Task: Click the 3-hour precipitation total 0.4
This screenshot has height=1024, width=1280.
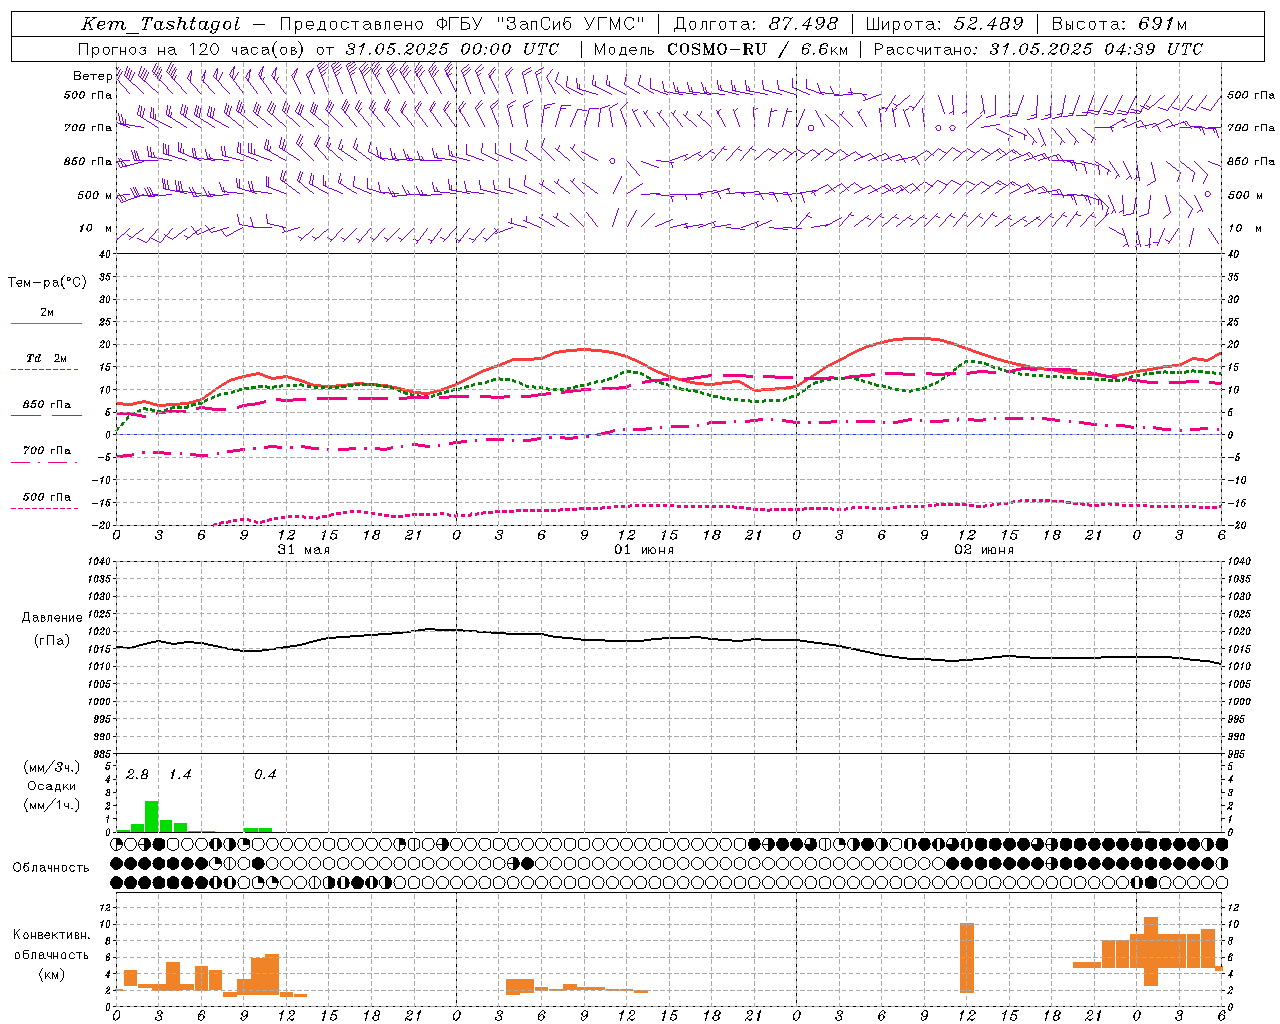Action: pos(264,775)
